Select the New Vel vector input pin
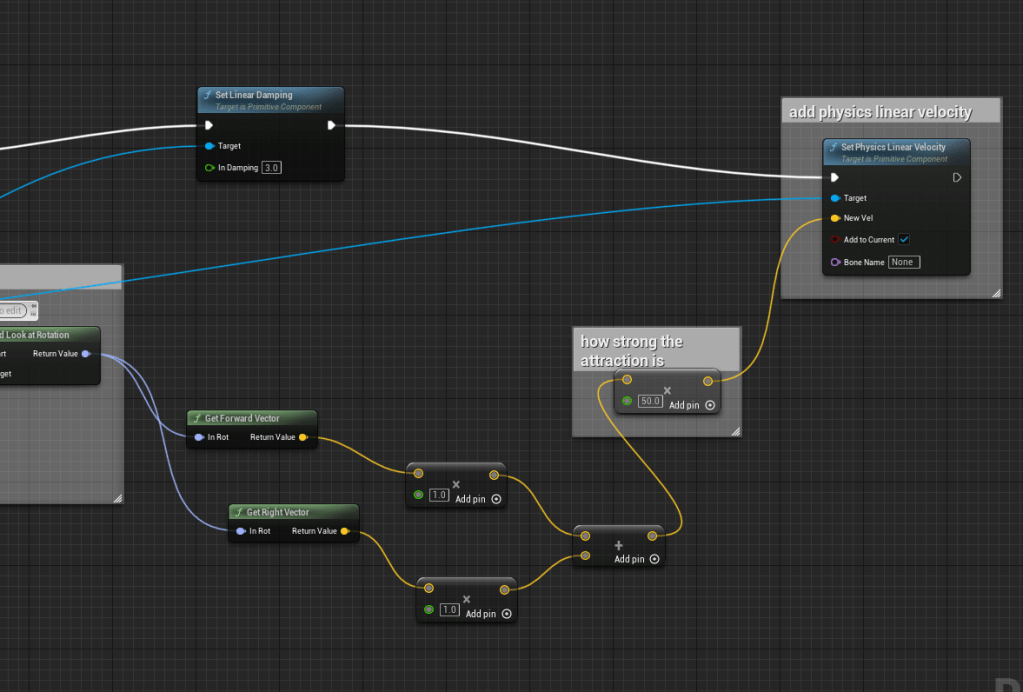Screen dimensions: 1023x692 (835, 218)
